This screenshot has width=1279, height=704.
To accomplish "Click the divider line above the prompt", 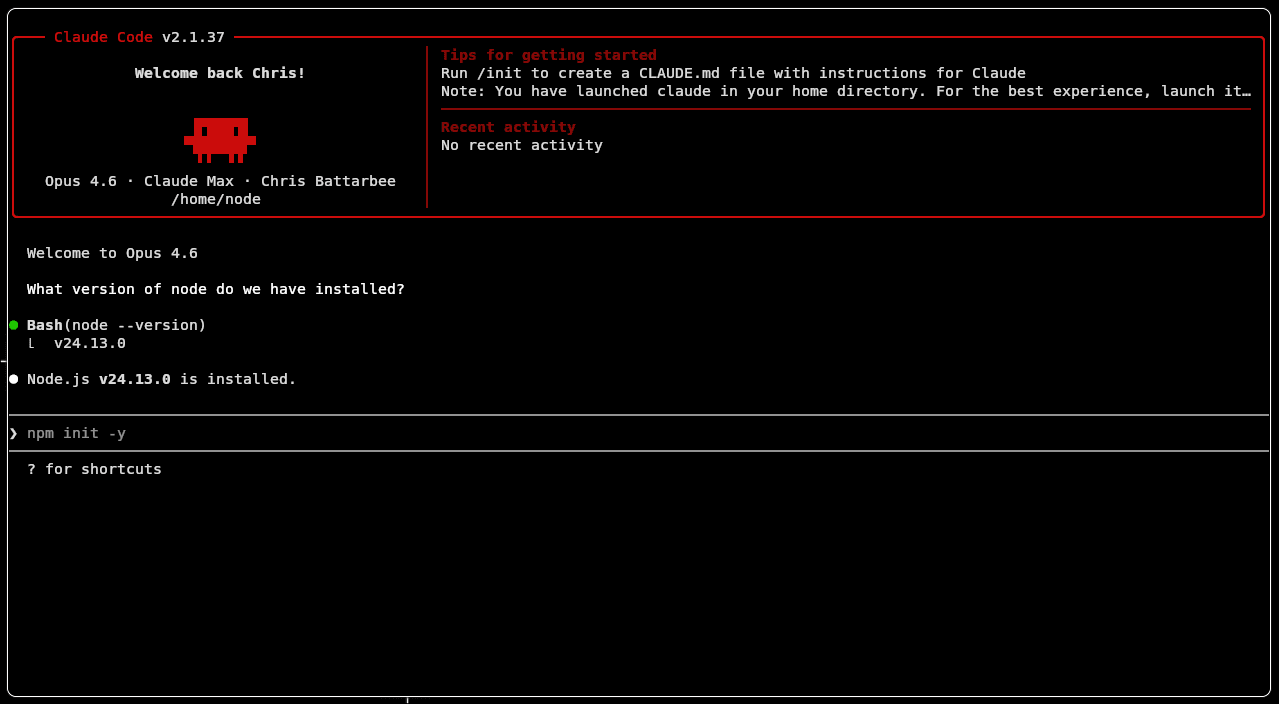I will pos(640,412).
